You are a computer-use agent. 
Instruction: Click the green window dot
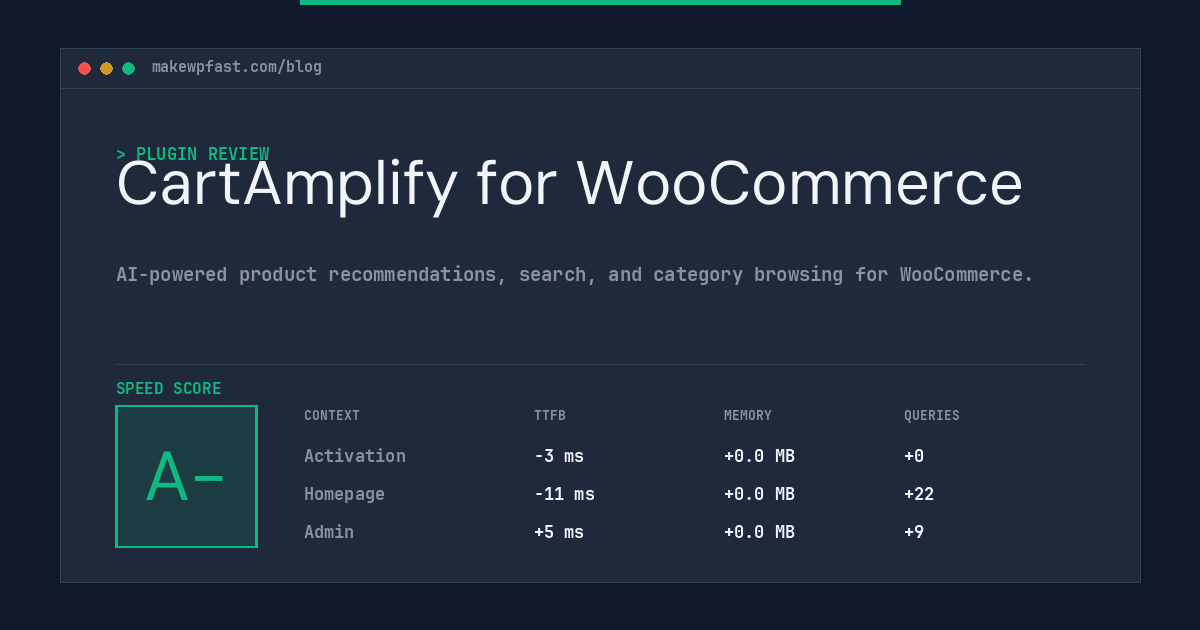click(x=128, y=68)
